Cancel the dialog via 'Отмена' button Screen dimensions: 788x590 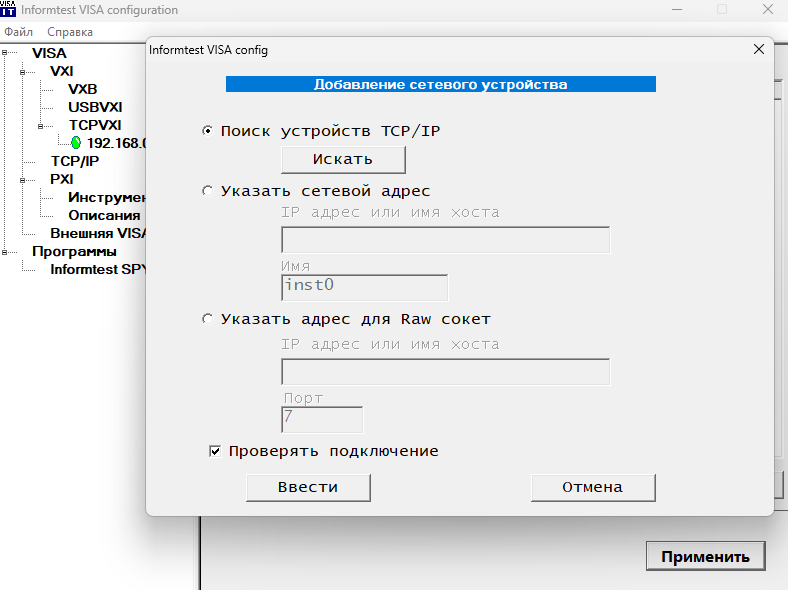click(x=593, y=487)
